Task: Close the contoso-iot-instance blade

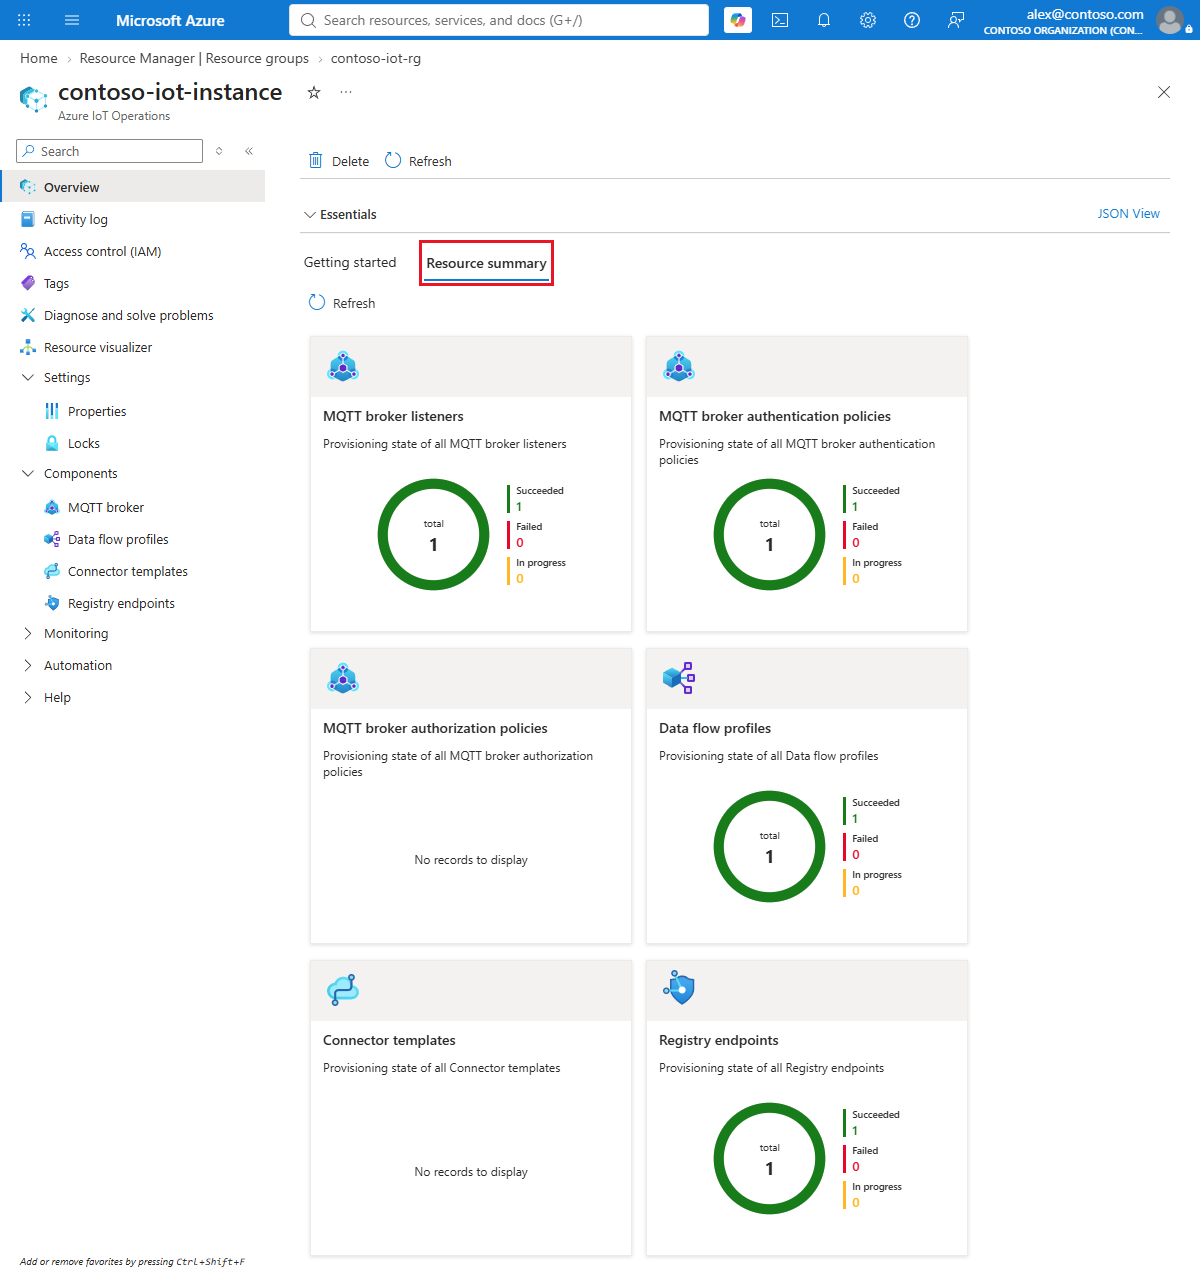Action: (x=1164, y=92)
